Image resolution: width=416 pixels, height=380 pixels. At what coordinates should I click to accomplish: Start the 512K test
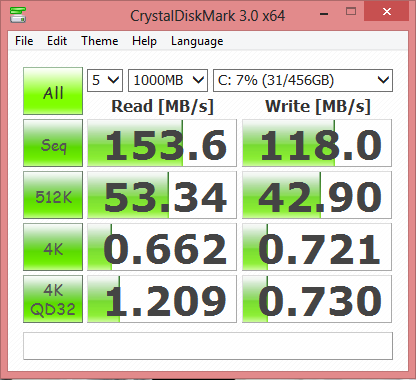click(x=53, y=195)
